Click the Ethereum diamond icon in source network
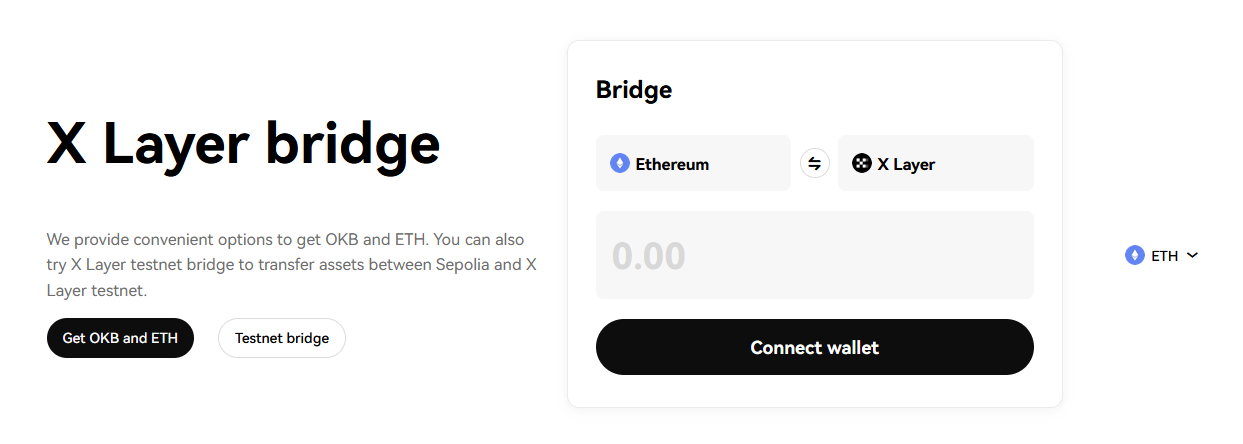Viewport: 1243px width, 444px height. coord(620,164)
